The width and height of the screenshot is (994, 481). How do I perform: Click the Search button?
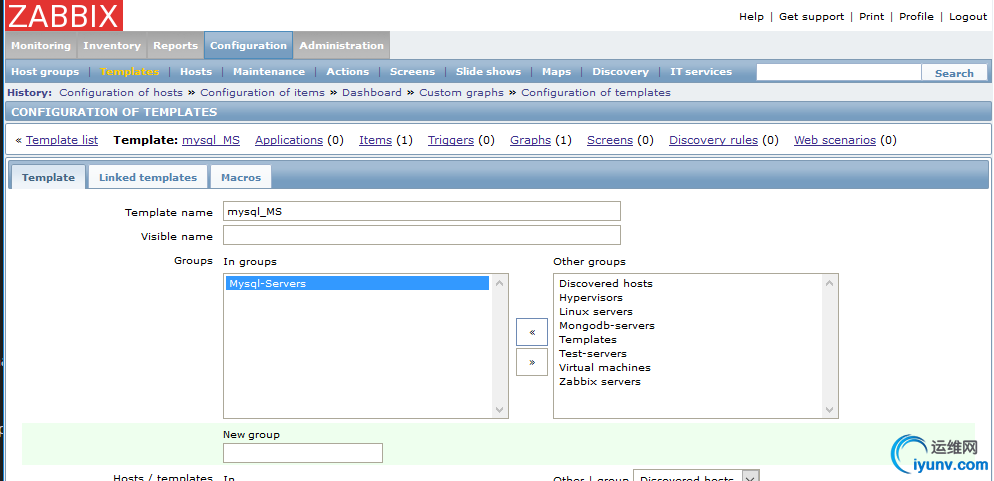click(954, 73)
